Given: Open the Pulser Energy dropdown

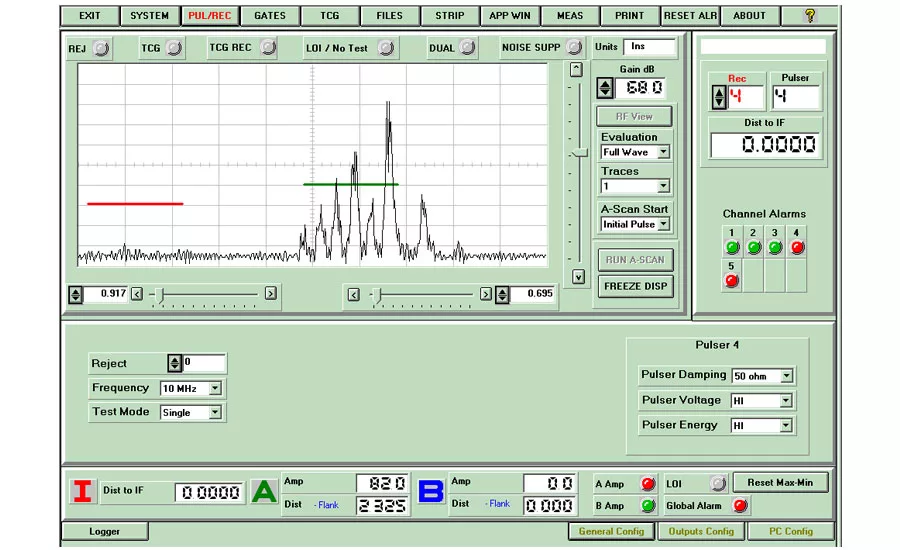Looking at the screenshot, I should 786,425.
